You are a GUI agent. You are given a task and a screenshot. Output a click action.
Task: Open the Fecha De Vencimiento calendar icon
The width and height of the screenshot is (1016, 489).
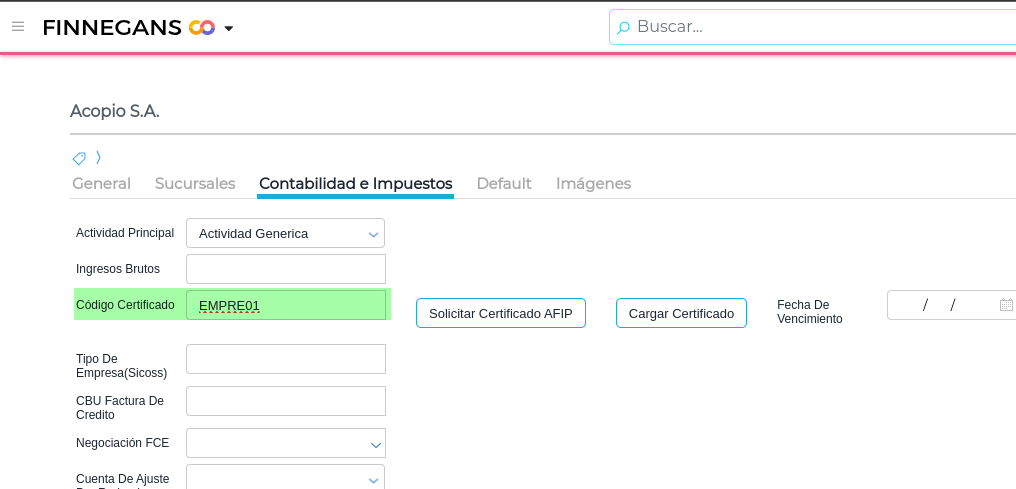[1005, 305]
